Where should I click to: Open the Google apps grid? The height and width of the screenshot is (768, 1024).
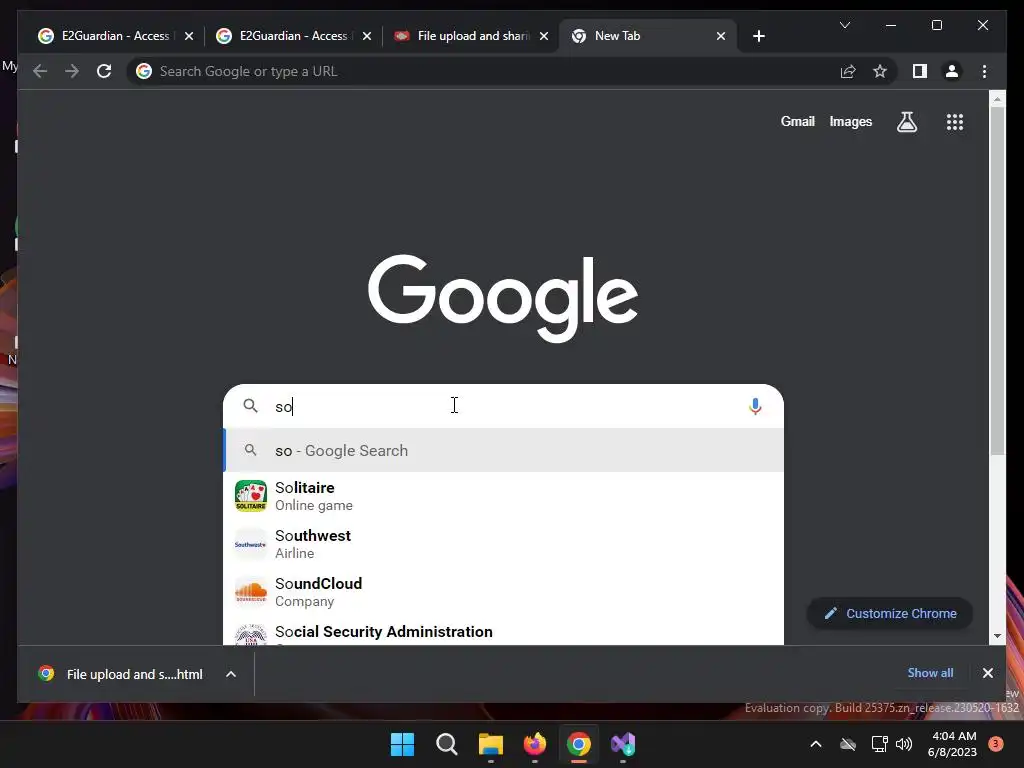[955, 121]
